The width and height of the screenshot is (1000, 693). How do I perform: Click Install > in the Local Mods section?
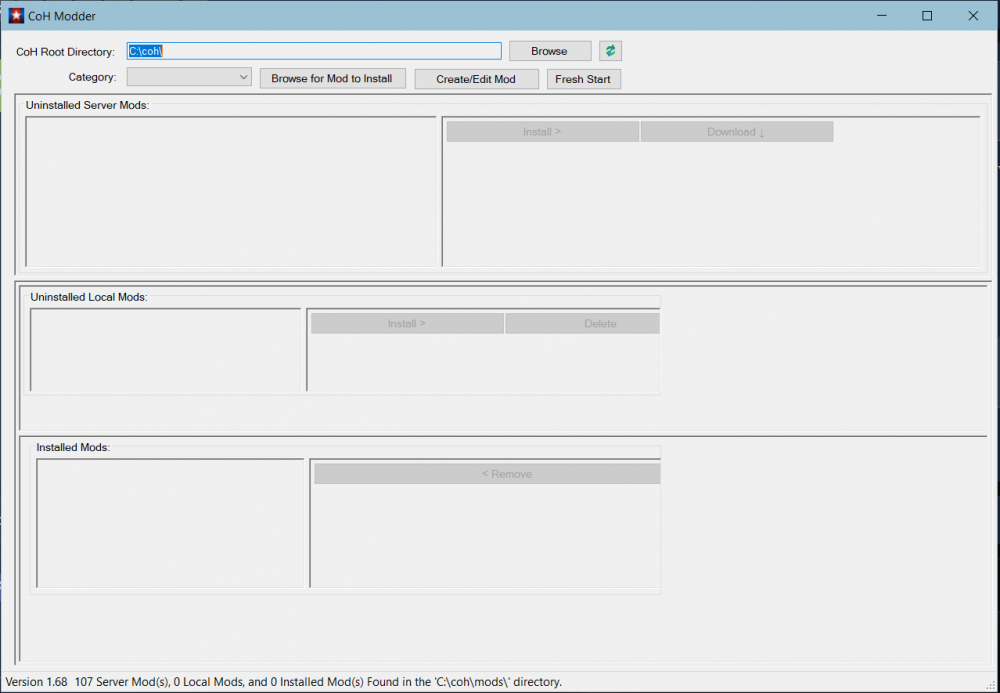pyautogui.click(x=407, y=324)
